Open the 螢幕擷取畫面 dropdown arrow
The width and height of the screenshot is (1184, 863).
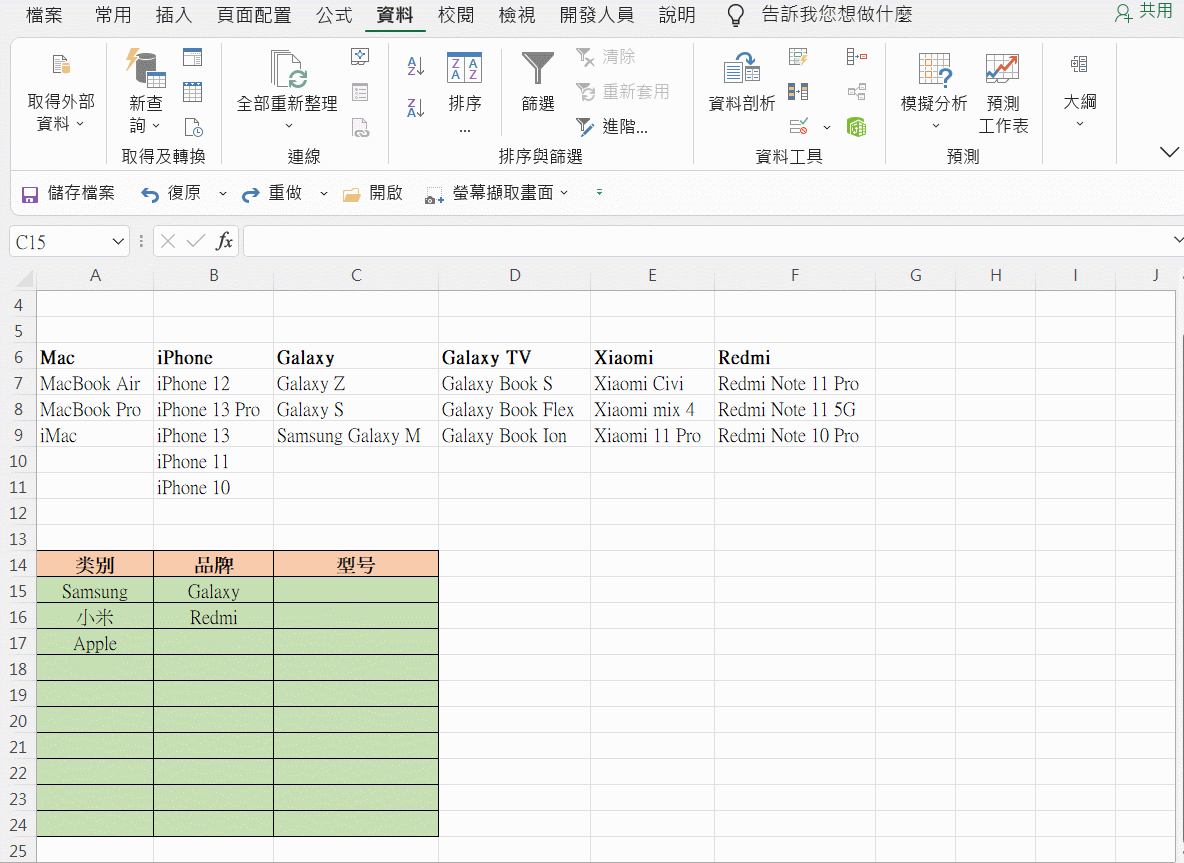click(564, 193)
